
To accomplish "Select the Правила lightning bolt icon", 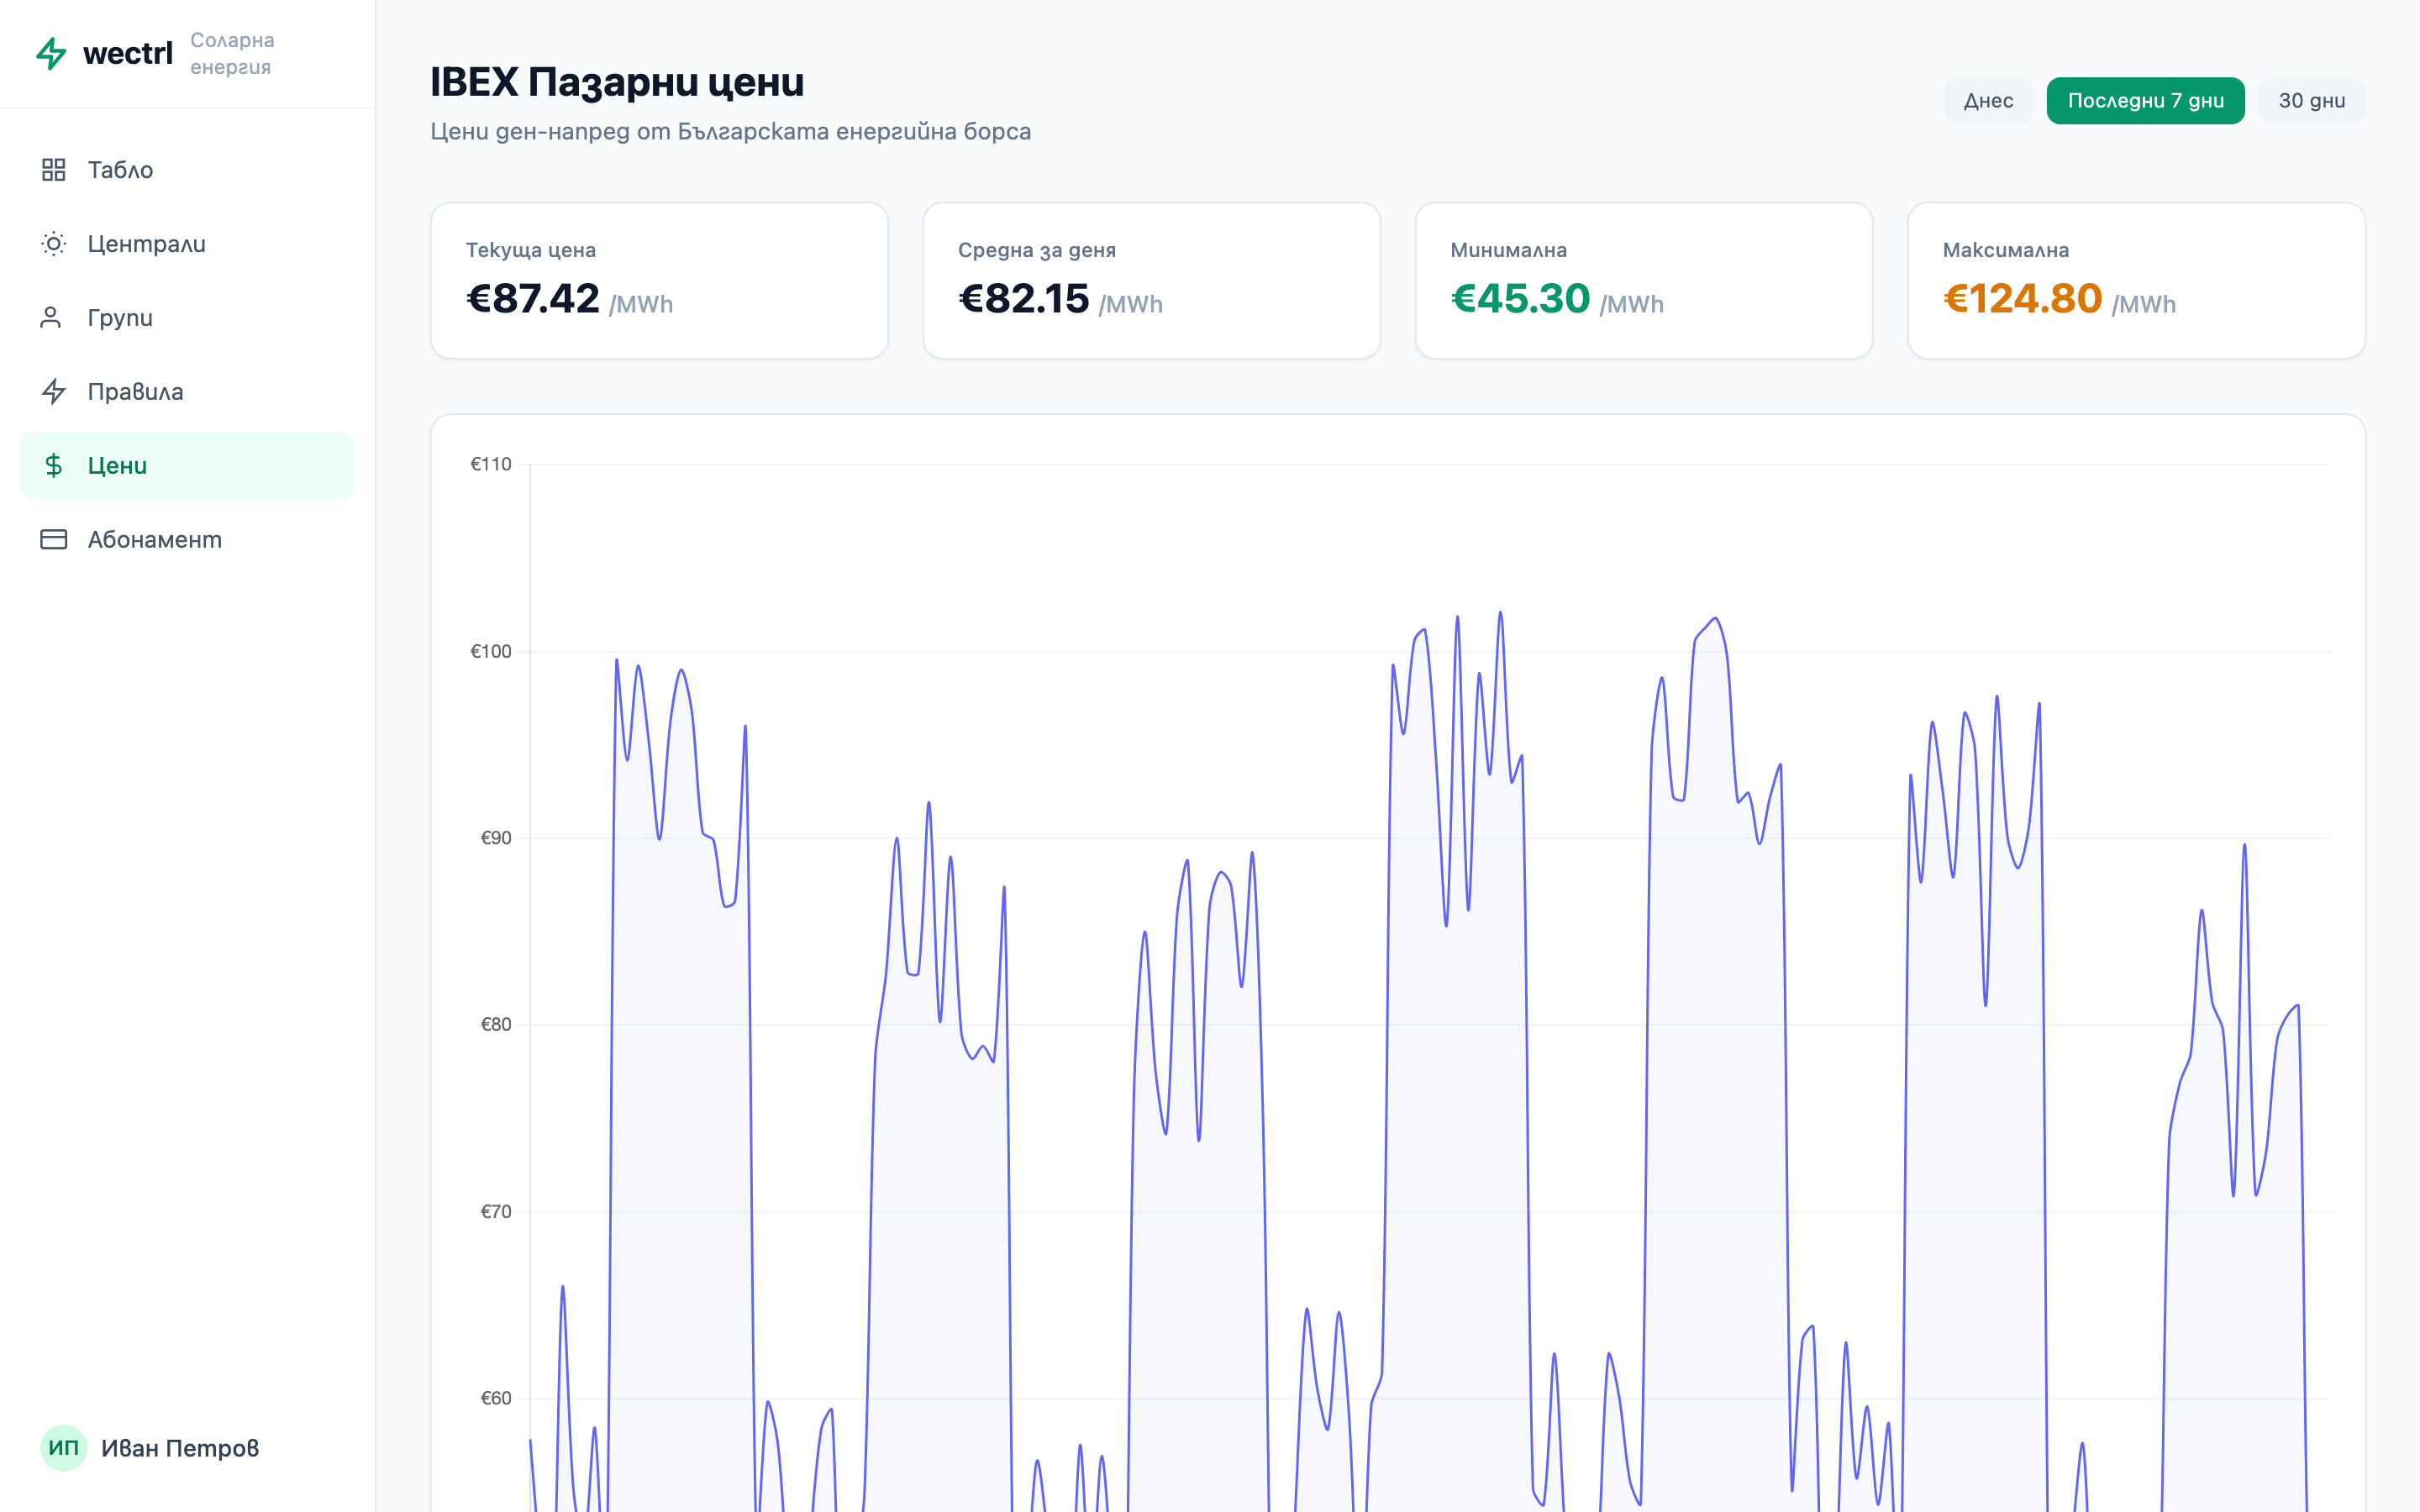I will 55,391.
